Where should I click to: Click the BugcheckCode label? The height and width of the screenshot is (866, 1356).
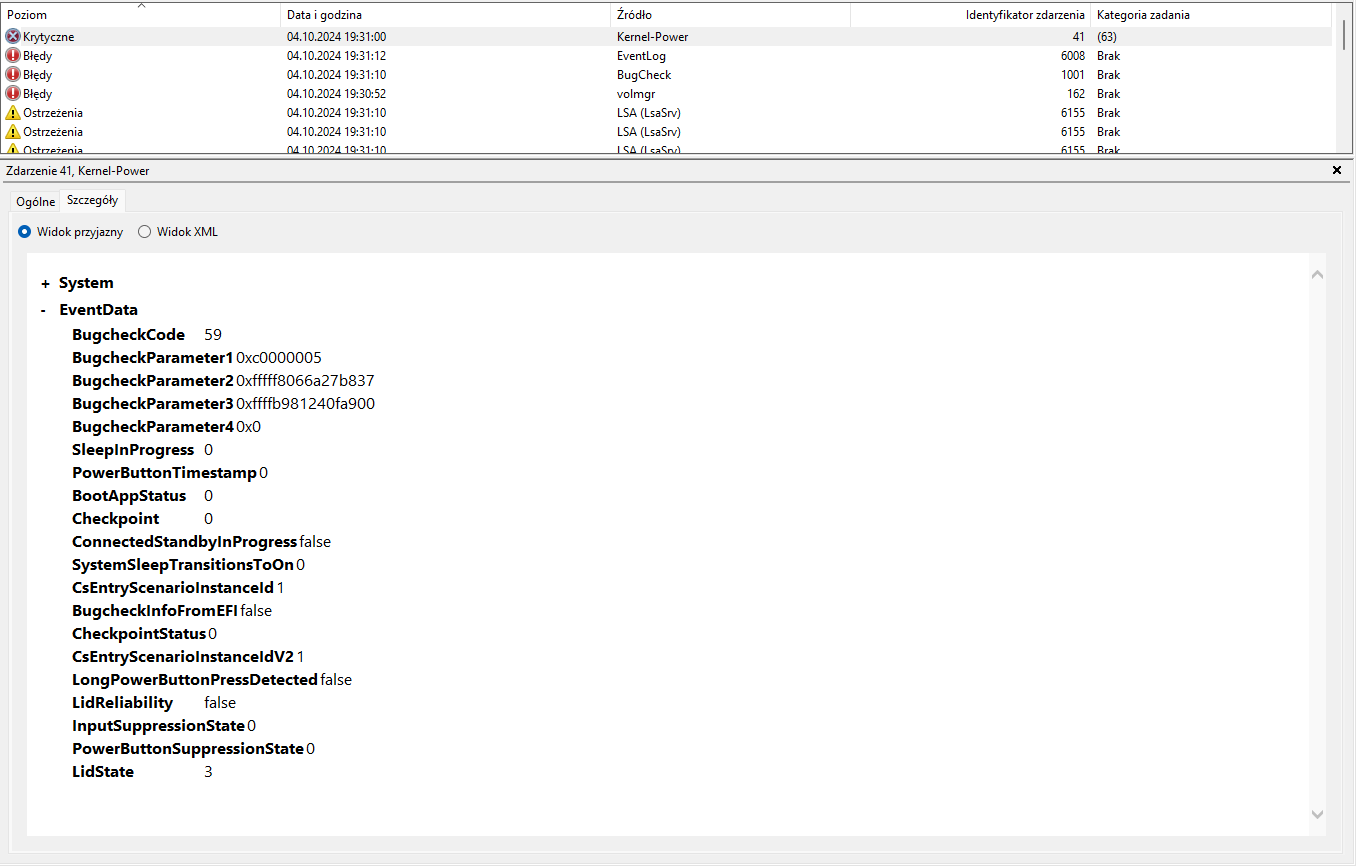pyautogui.click(x=128, y=335)
